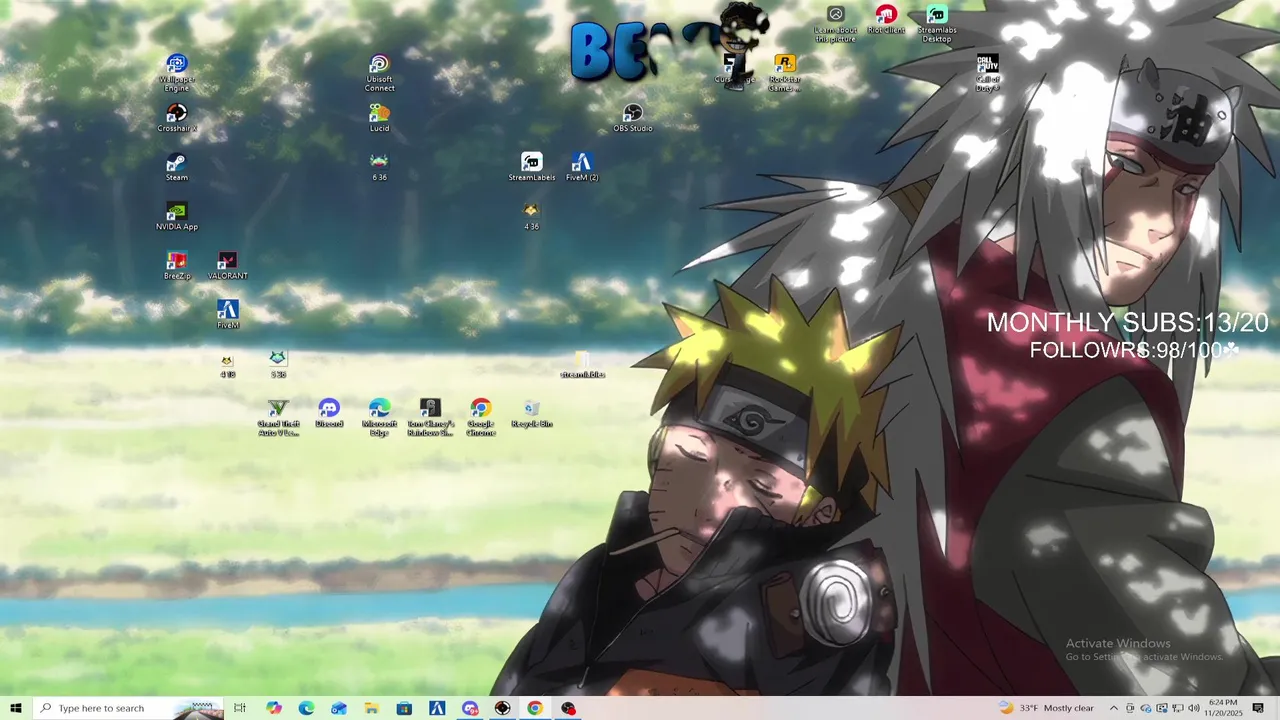Screen dimensions: 1280x720
Task: Select the BreeZip desktop icon
Action: (x=177, y=265)
